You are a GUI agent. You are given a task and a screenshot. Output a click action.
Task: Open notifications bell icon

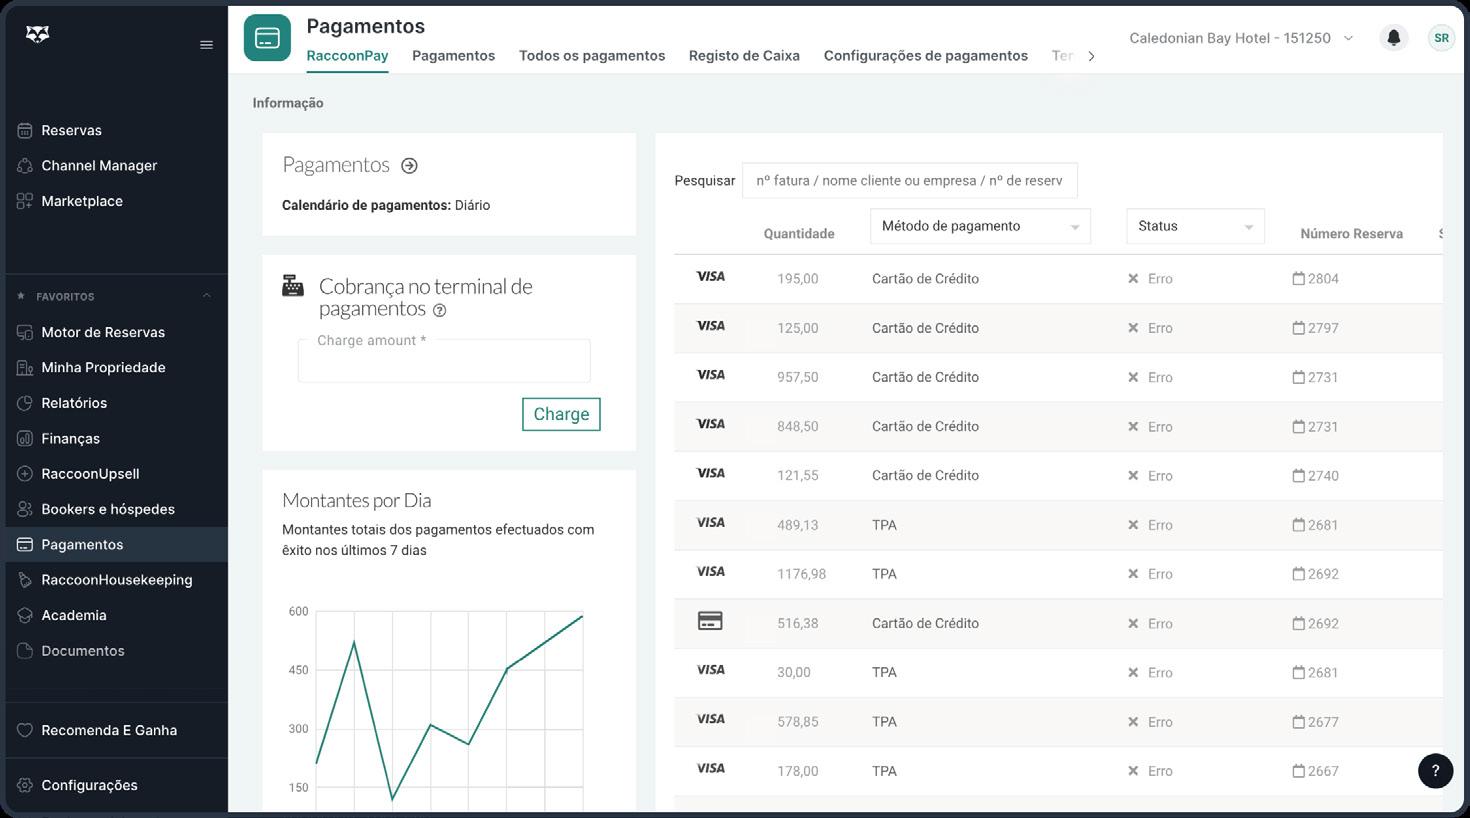1393,38
